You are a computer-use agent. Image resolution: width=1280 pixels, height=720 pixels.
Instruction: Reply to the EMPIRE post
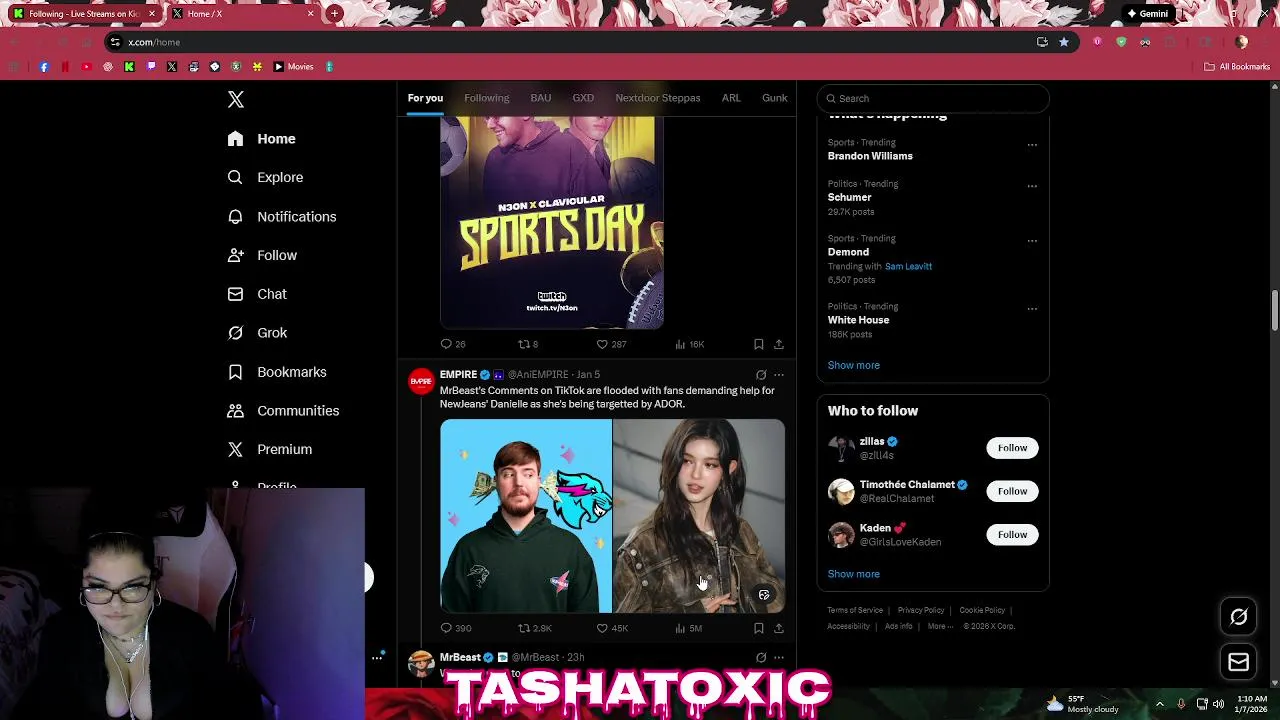coord(456,628)
